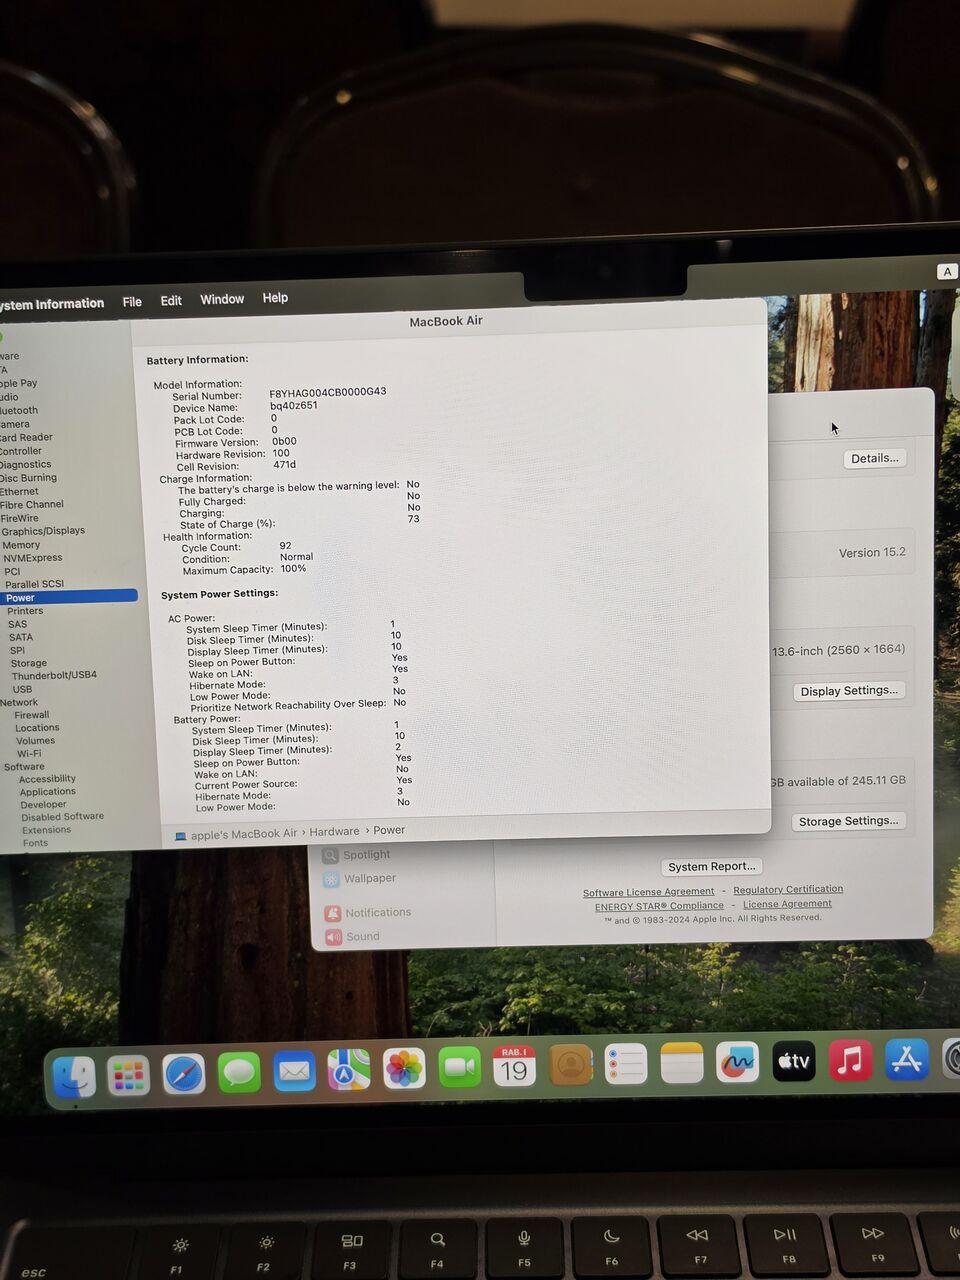The height and width of the screenshot is (1280, 960).
Task: Select Fibre Channel in the sidebar
Action: tap(32, 504)
